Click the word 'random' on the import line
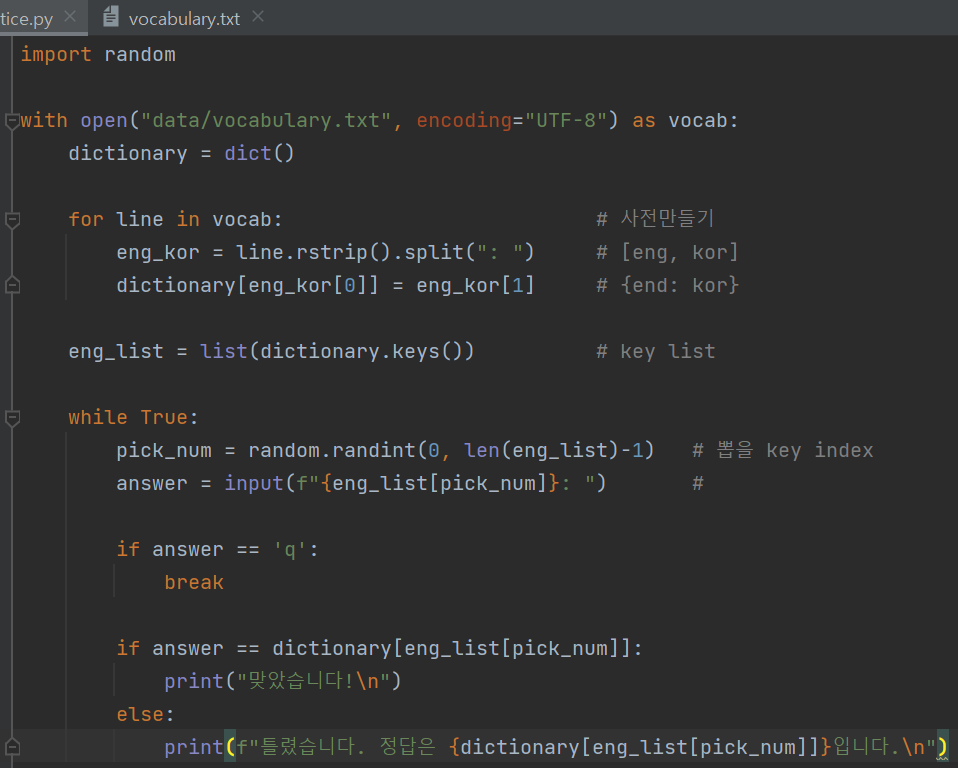958x768 pixels. pos(140,54)
